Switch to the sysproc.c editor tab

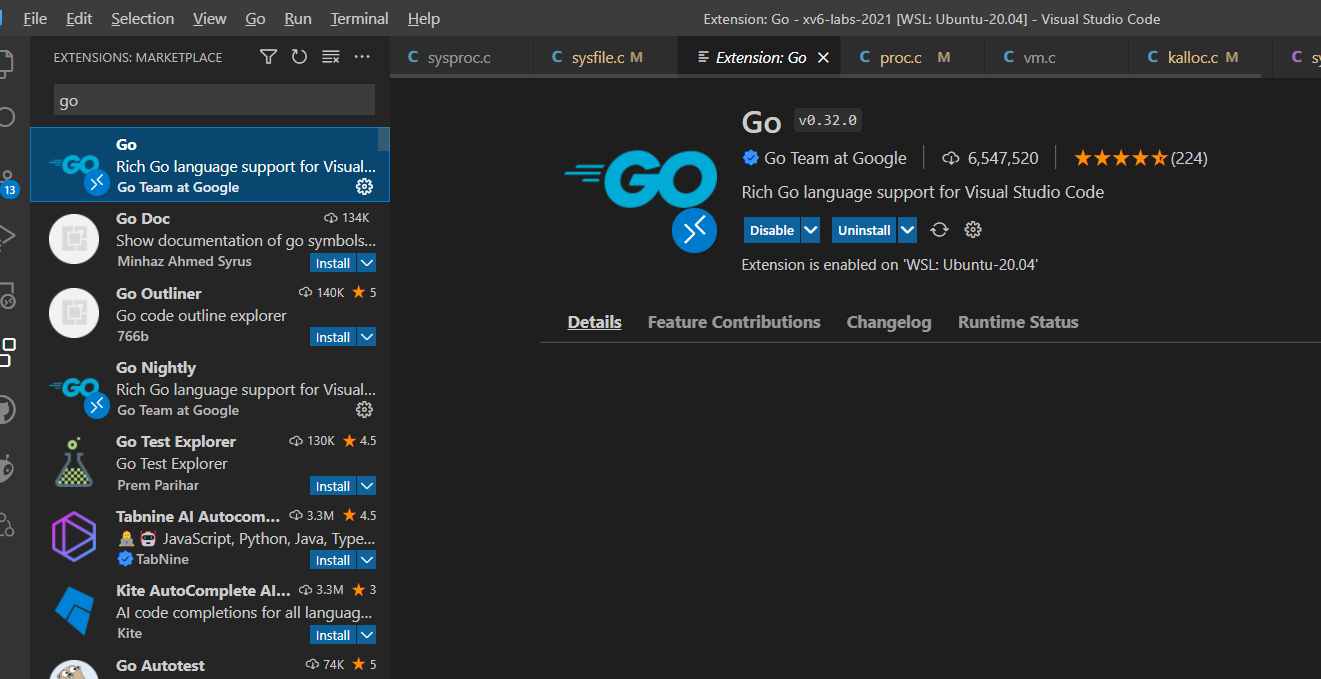(x=462, y=58)
